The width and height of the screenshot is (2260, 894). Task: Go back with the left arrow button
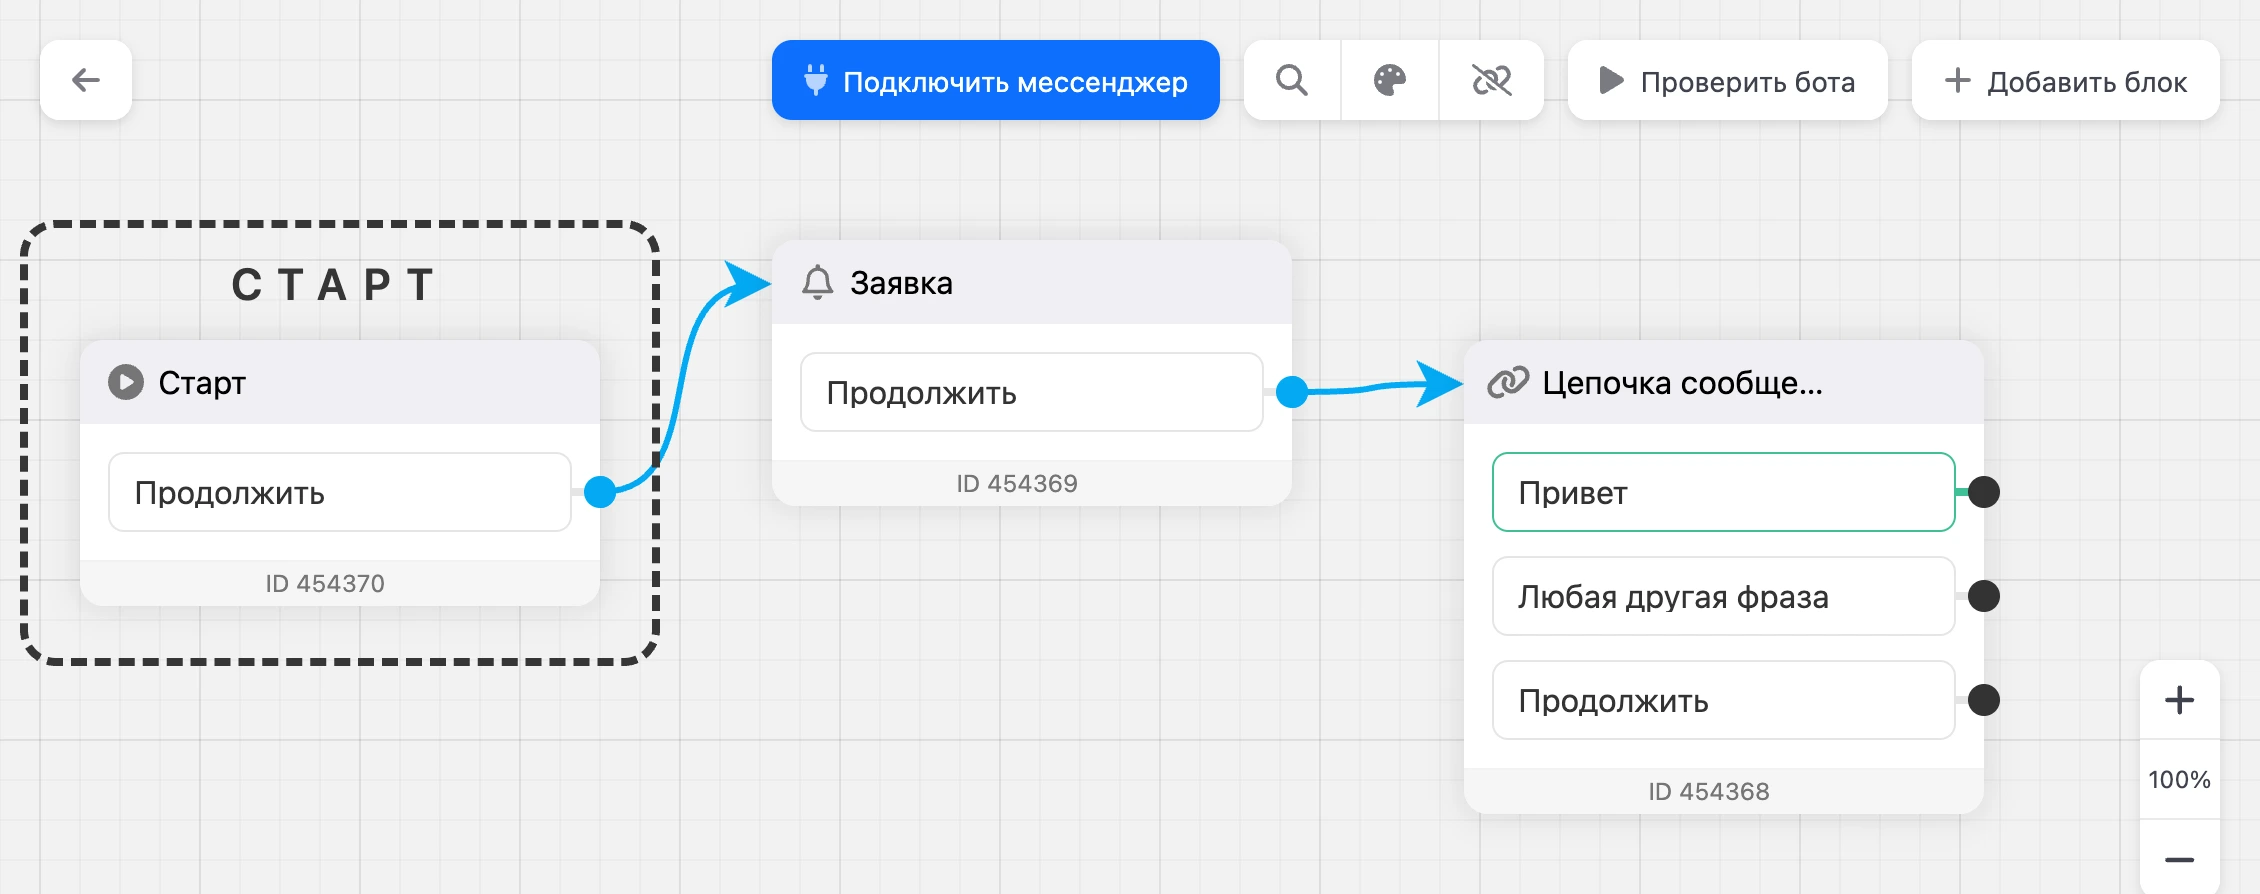[86, 80]
